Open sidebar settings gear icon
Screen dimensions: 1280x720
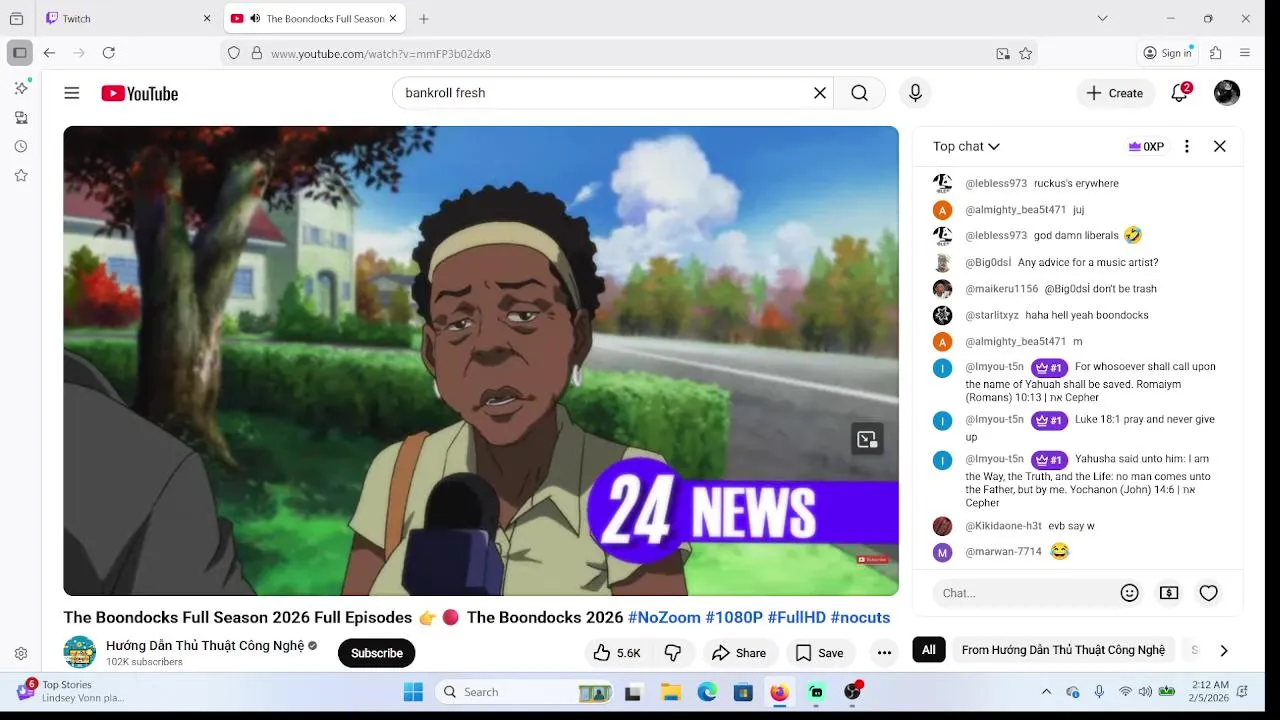(x=21, y=653)
